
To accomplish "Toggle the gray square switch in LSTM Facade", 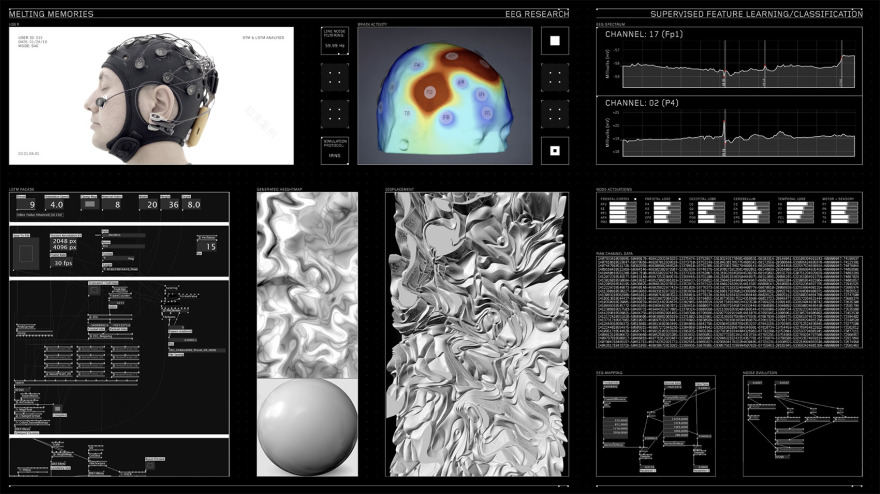I will click(89, 204).
